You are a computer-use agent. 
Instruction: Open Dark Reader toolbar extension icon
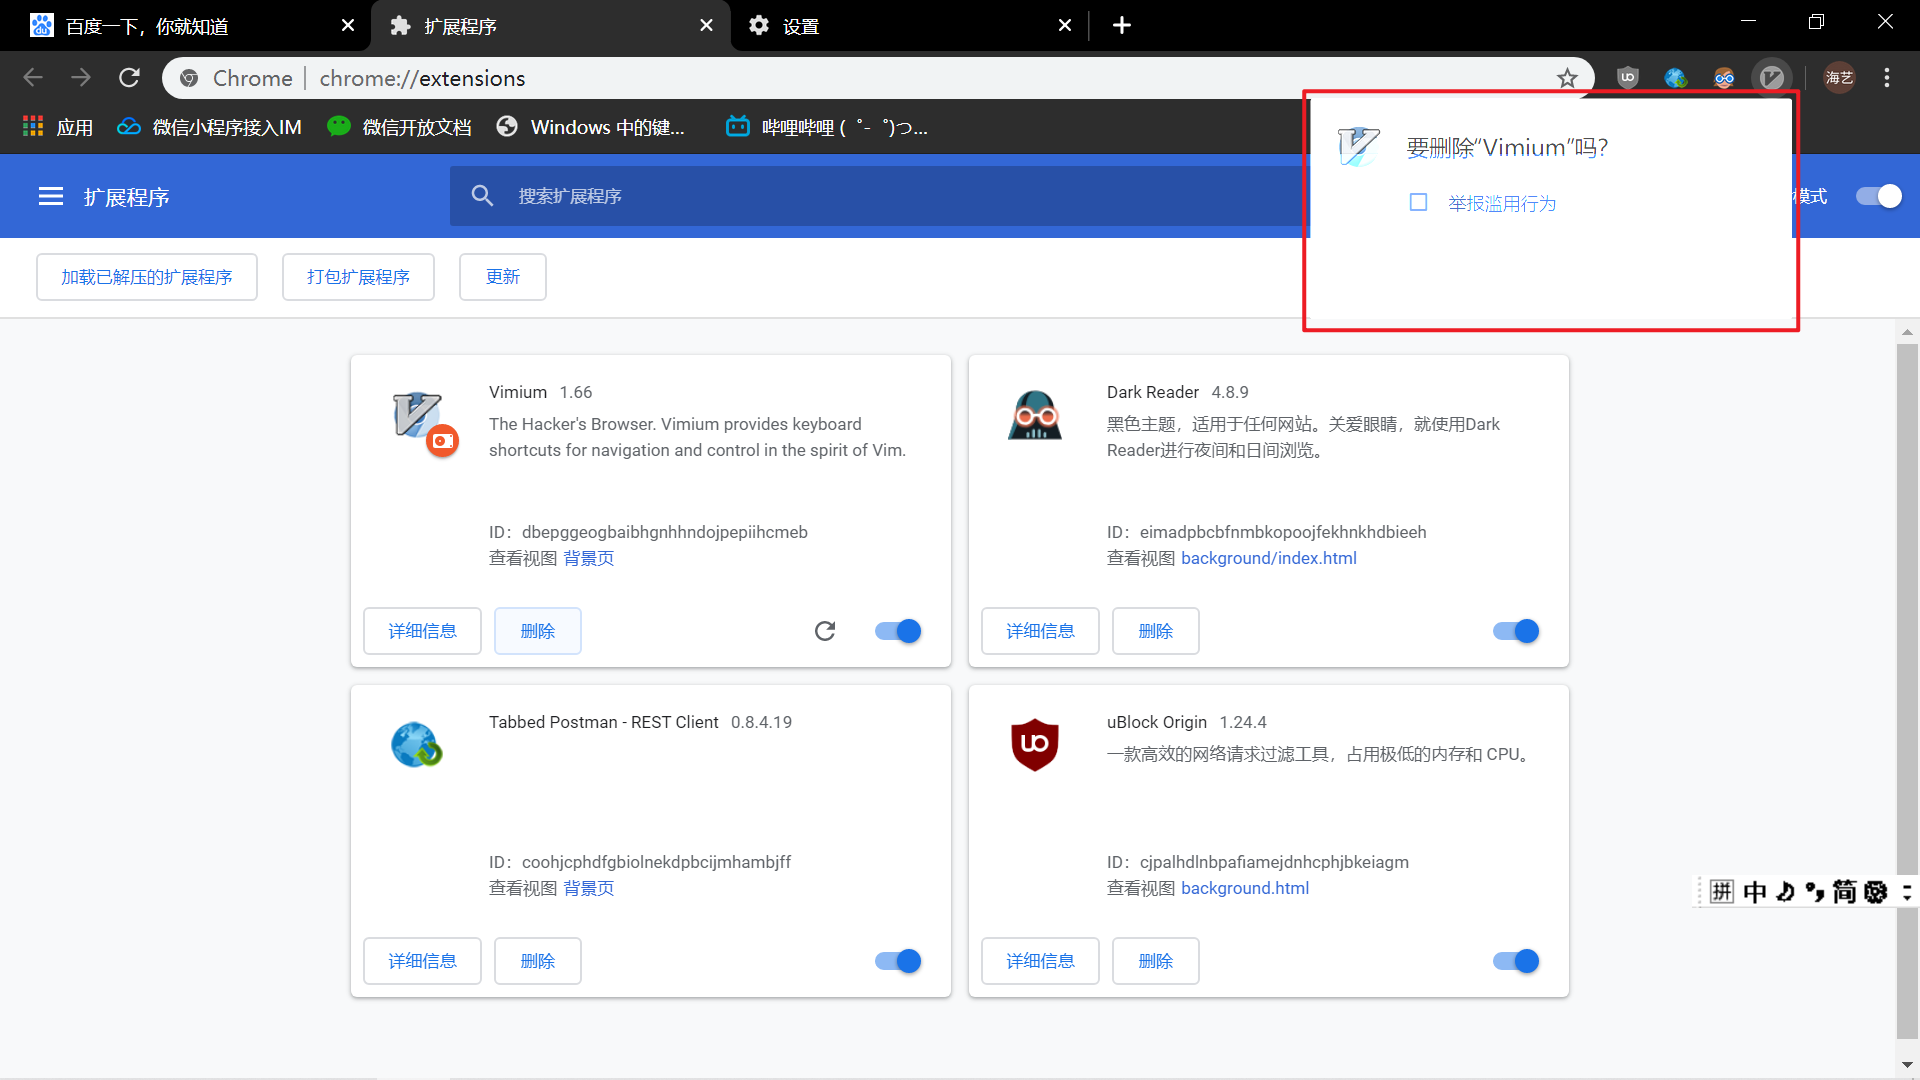click(x=1724, y=78)
